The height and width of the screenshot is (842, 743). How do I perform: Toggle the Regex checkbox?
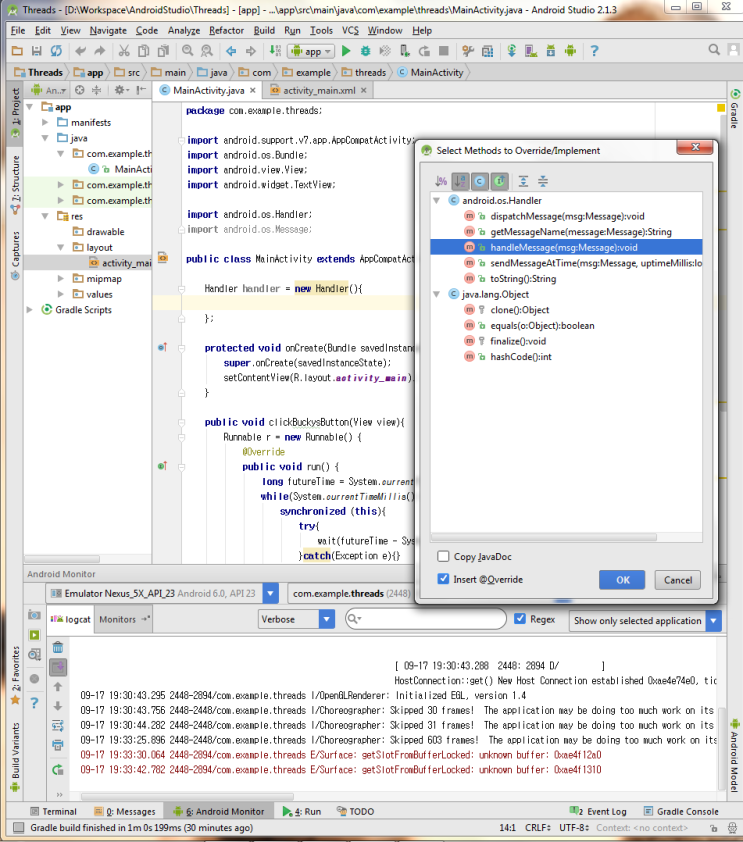pos(520,619)
